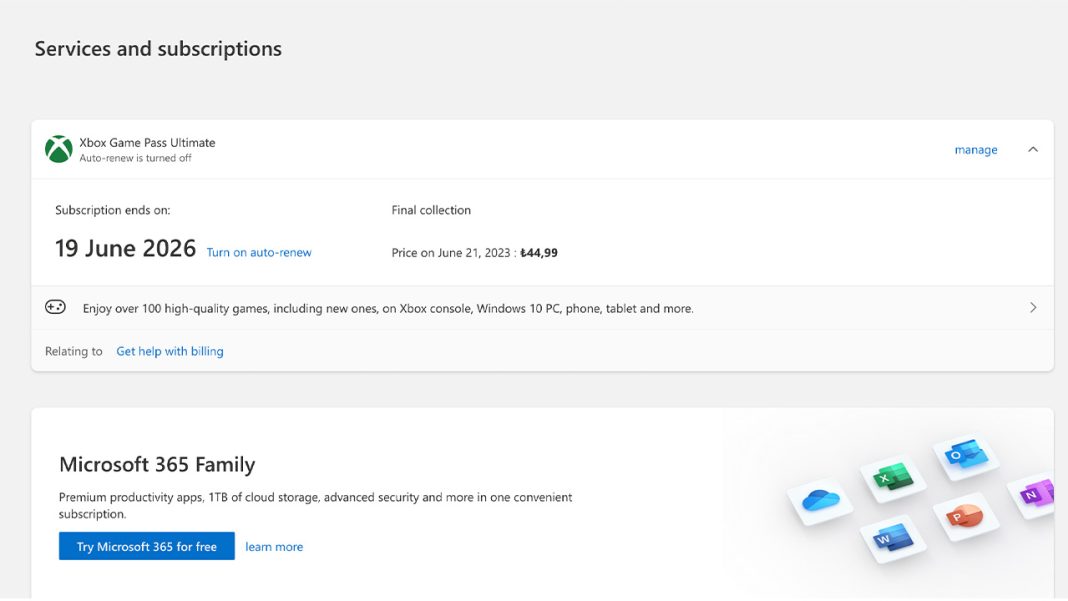Screen dimensions: 1068x601
Task: Click the OneDrive cloud icon
Action: tap(820, 499)
